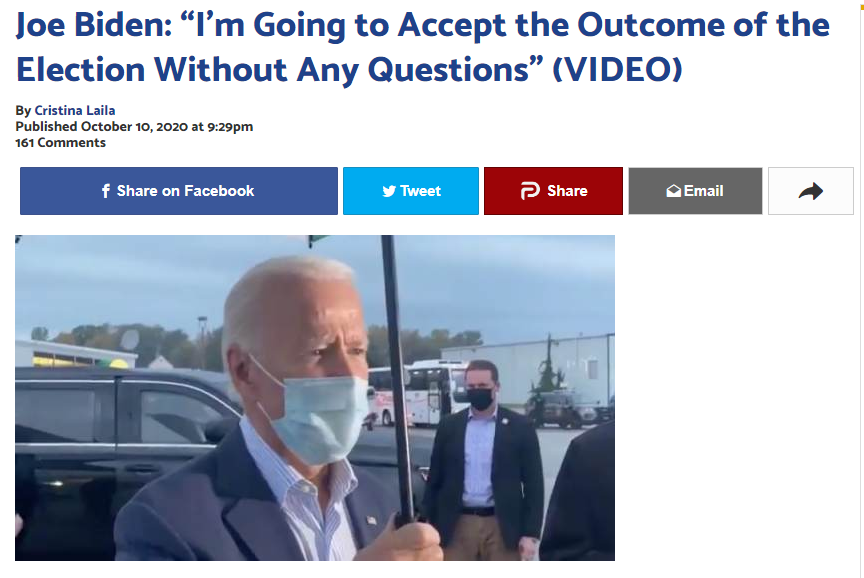Open the Joe Biden article headline
This screenshot has height=578, width=864.
[423, 47]
